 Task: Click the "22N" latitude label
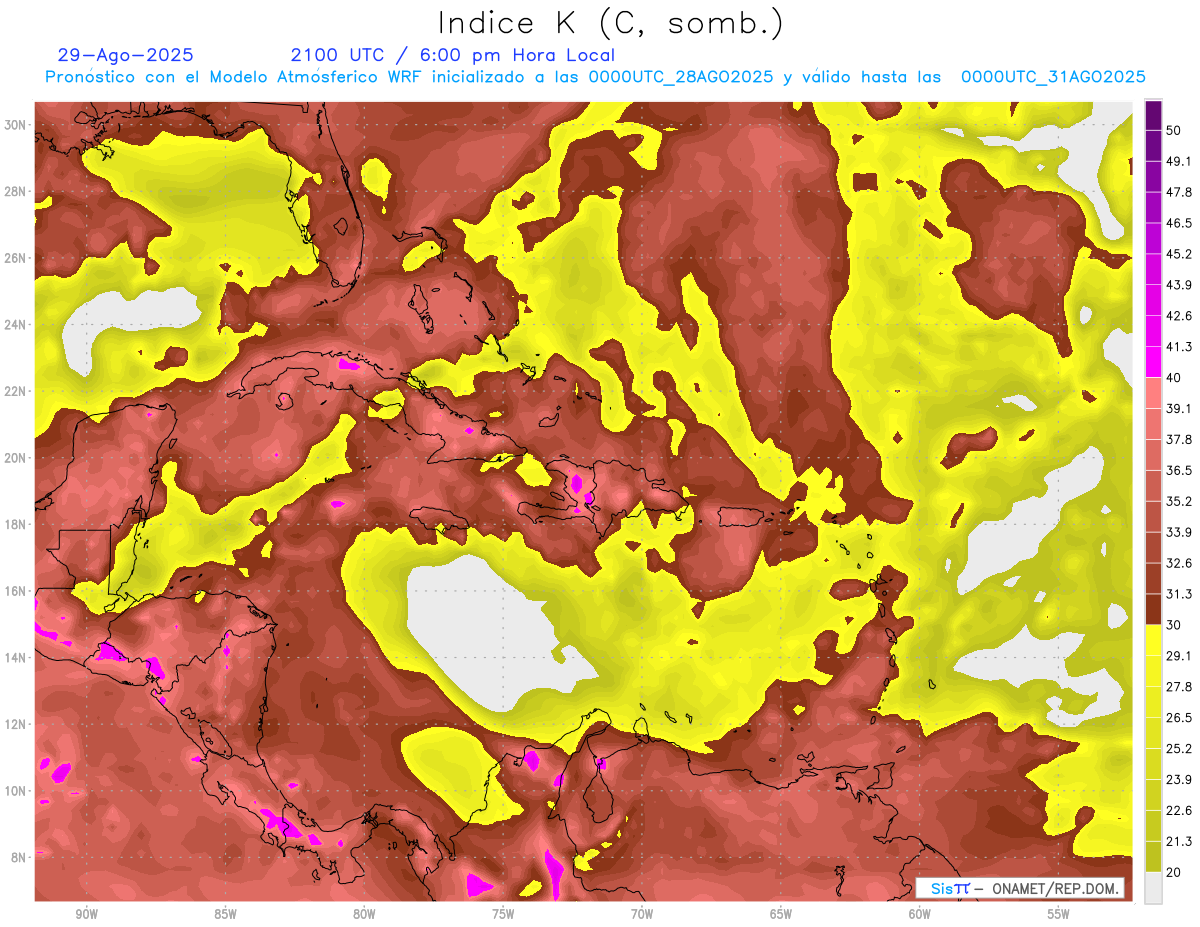tap(17, 391)
